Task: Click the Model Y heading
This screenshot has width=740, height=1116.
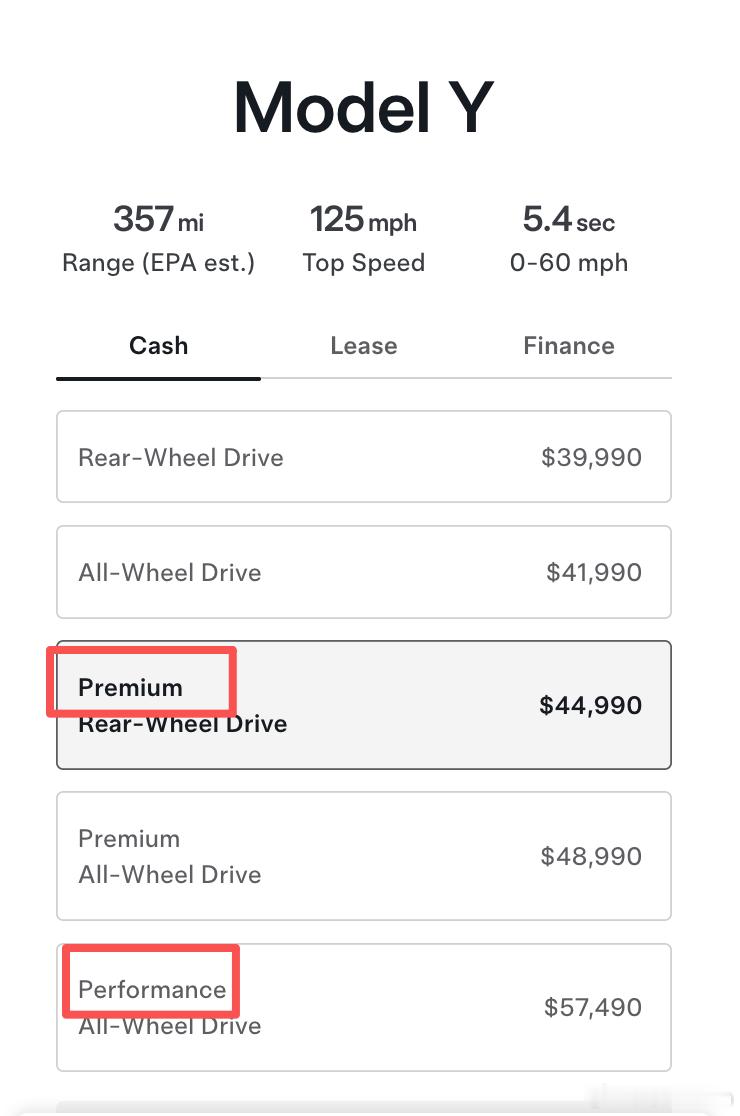Action: 363,108
